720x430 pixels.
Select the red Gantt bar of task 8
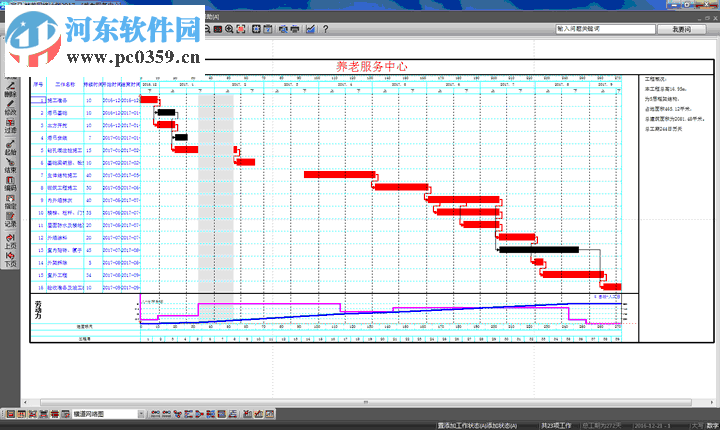click(401, 187)
